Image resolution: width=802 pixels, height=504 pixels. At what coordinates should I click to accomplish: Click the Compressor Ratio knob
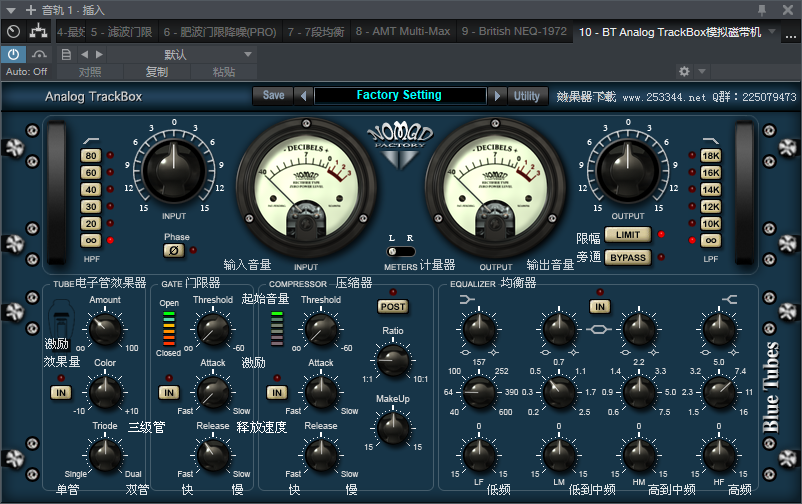click(393, 360)
